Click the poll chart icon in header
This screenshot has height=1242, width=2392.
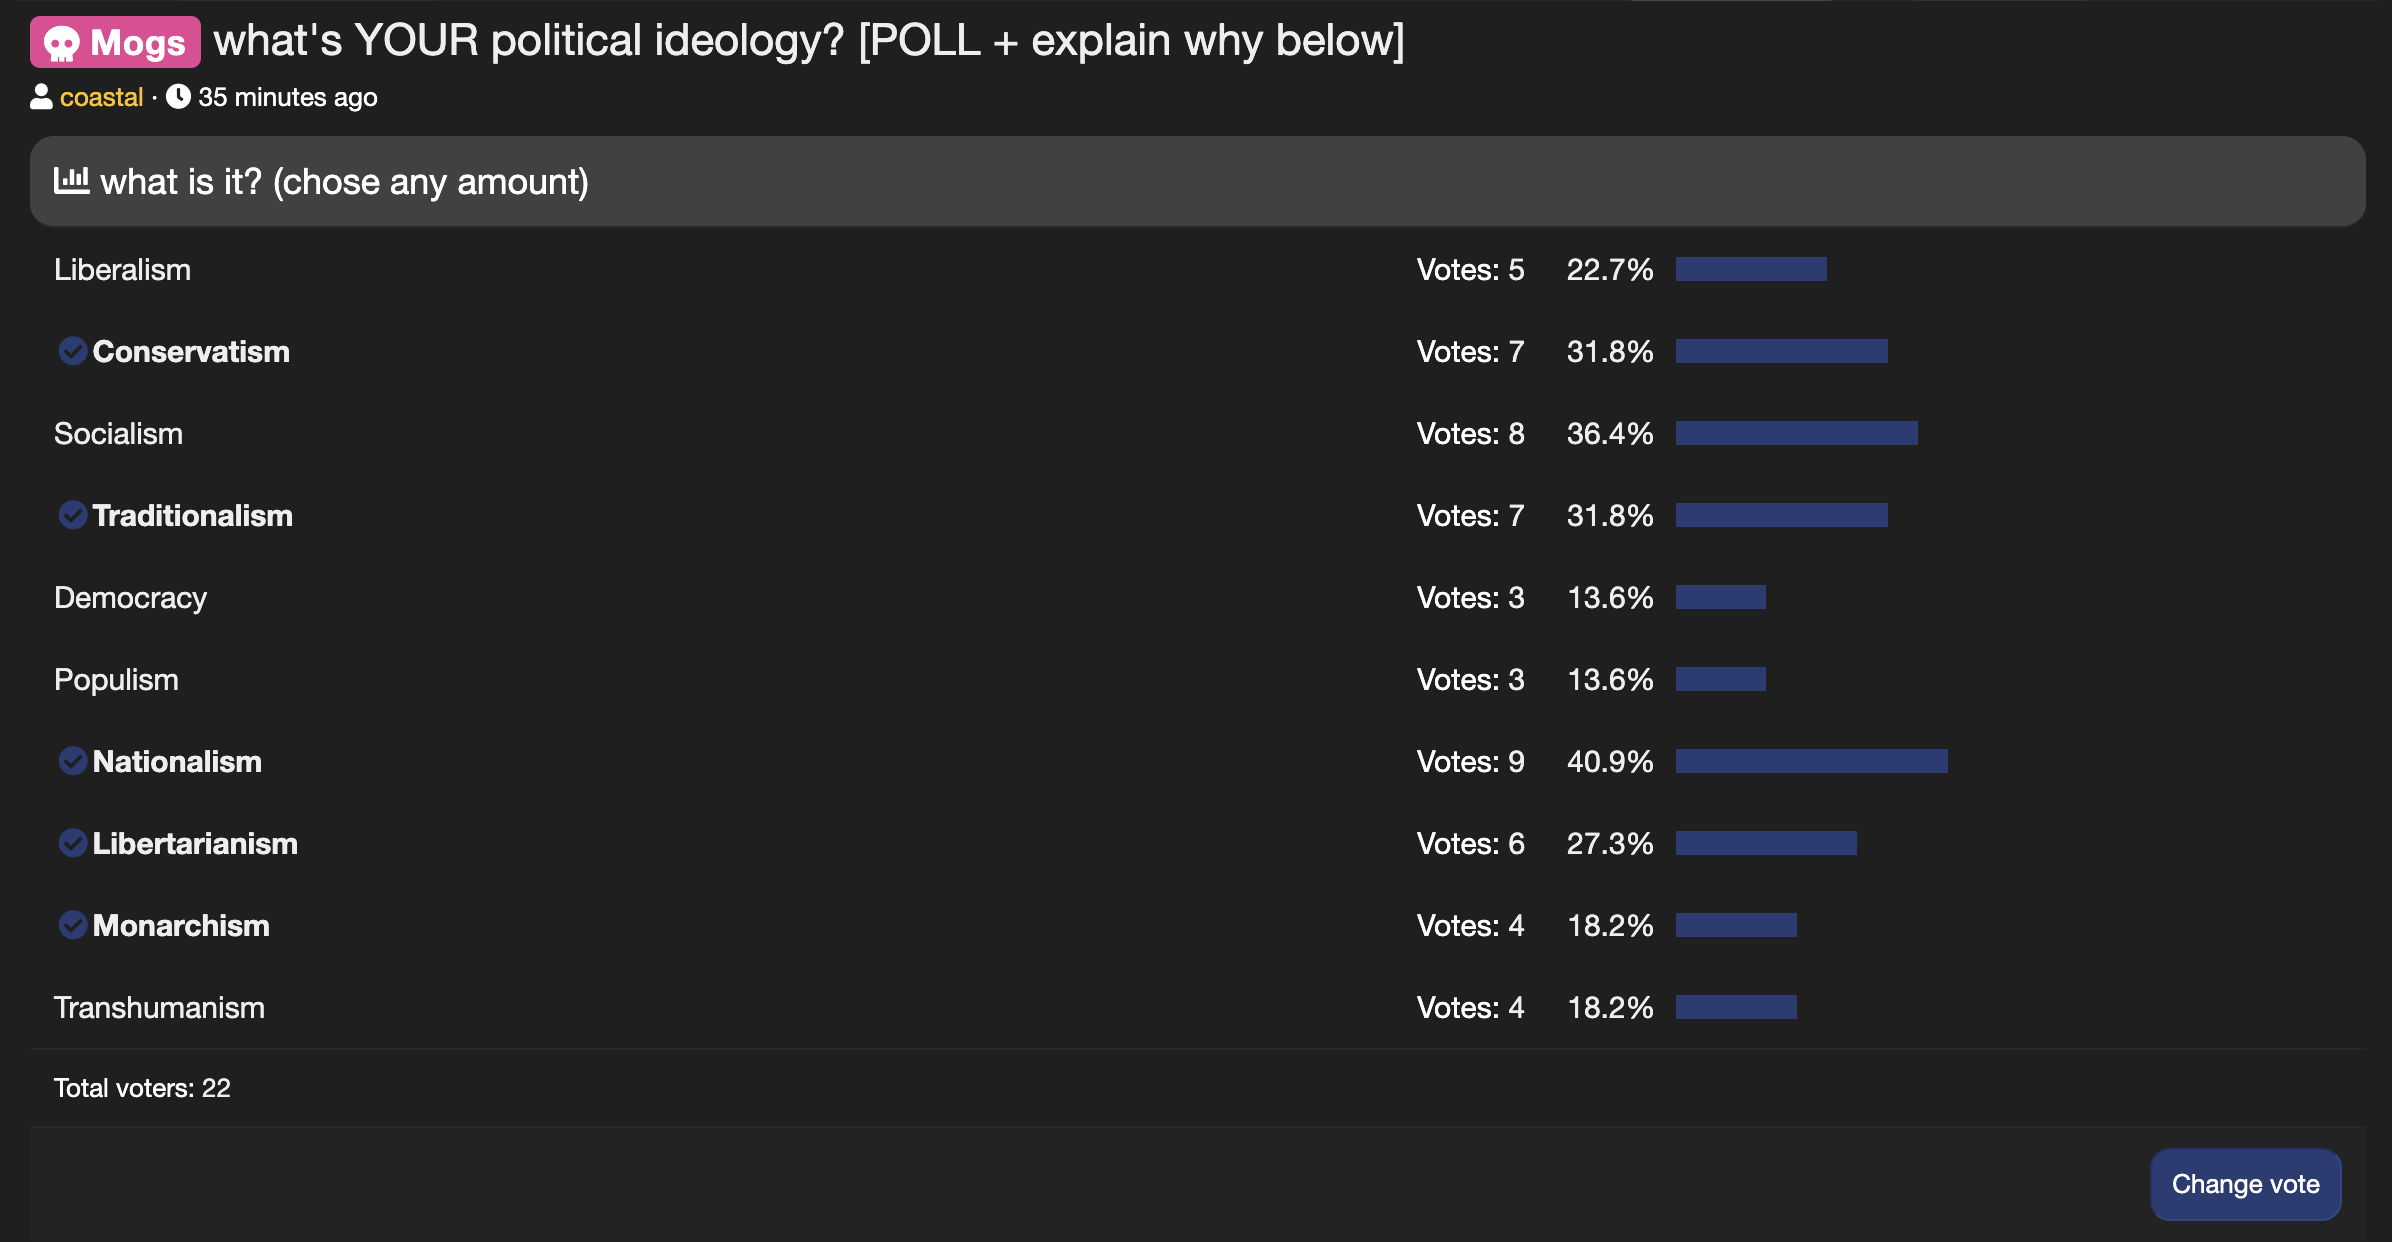coord(71,181)
